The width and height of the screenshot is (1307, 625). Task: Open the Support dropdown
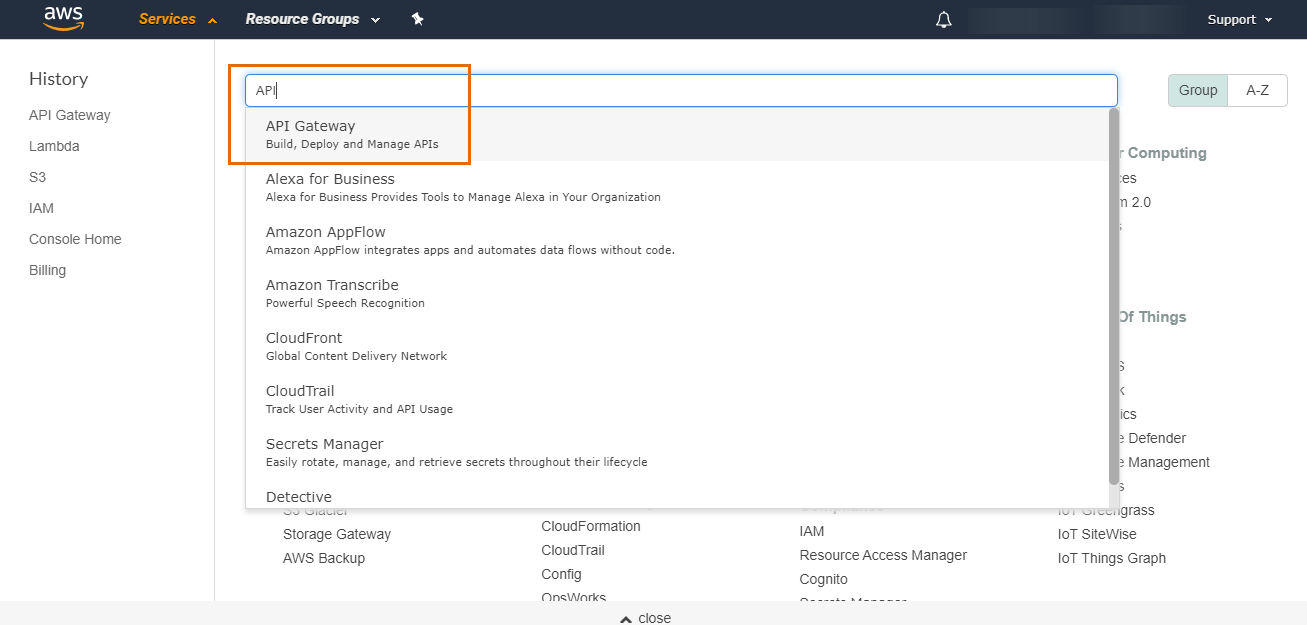[x=1240, y=20]
